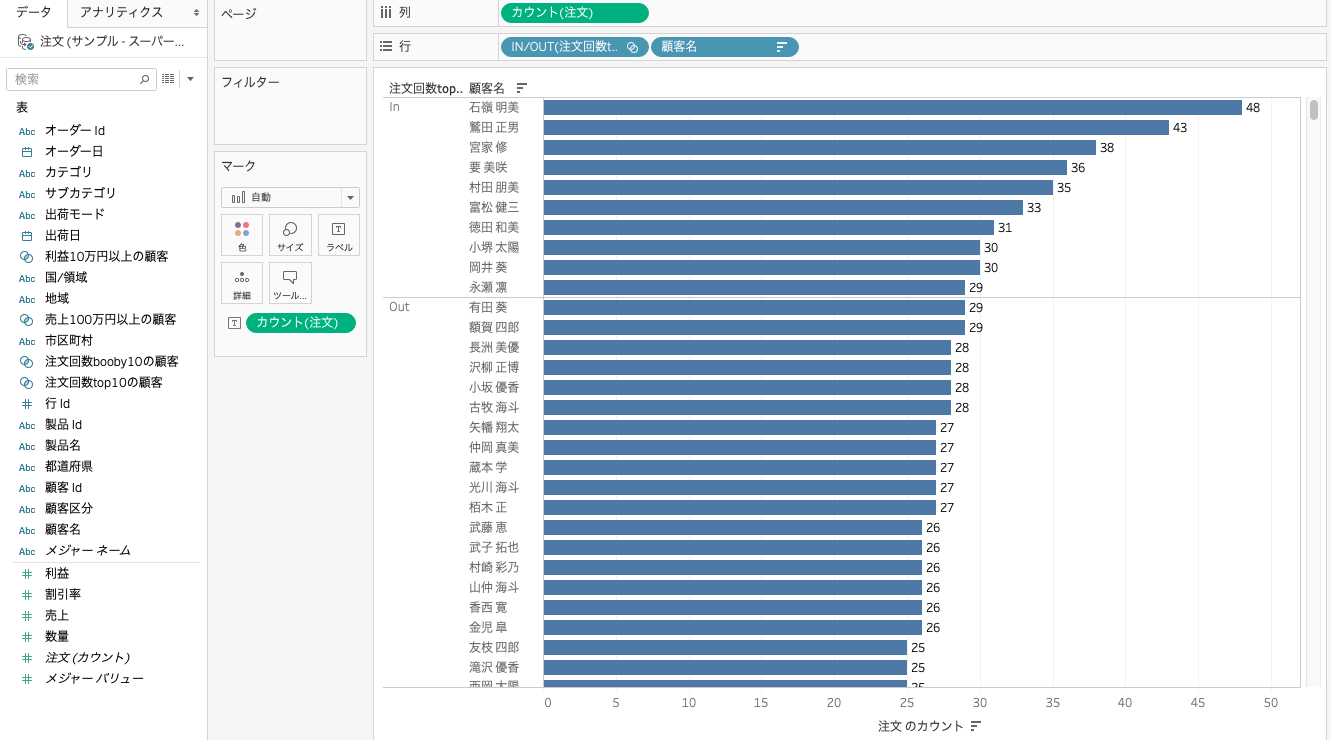The height and width of the screenshot is (740, 1331).
Task: Click the number icon of 利益 measure
Action: 27,574
